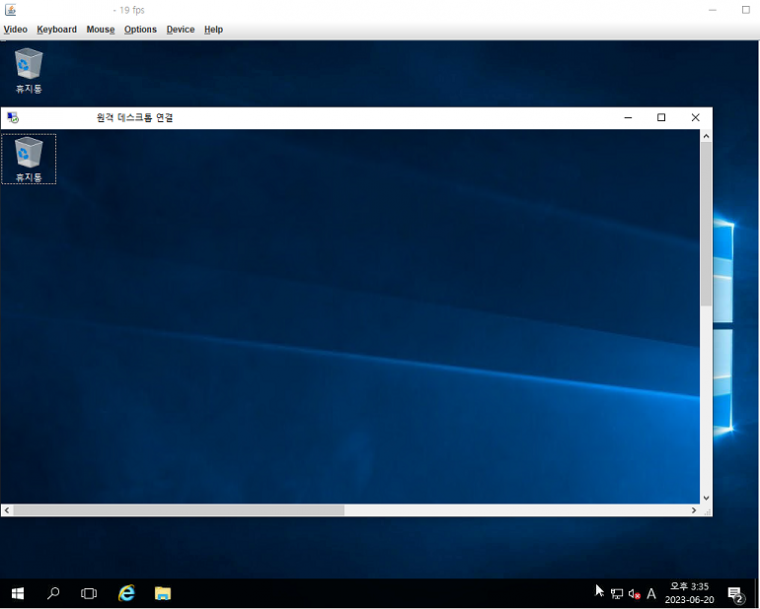Maximize the Remote Desktop Connection window

point(661,118)
